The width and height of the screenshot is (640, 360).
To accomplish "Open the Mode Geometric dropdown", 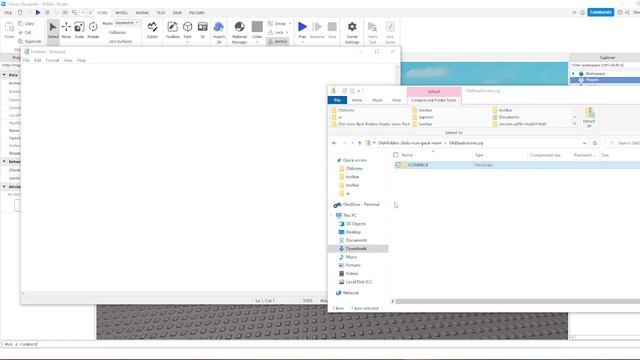I will tap(127, 23).
